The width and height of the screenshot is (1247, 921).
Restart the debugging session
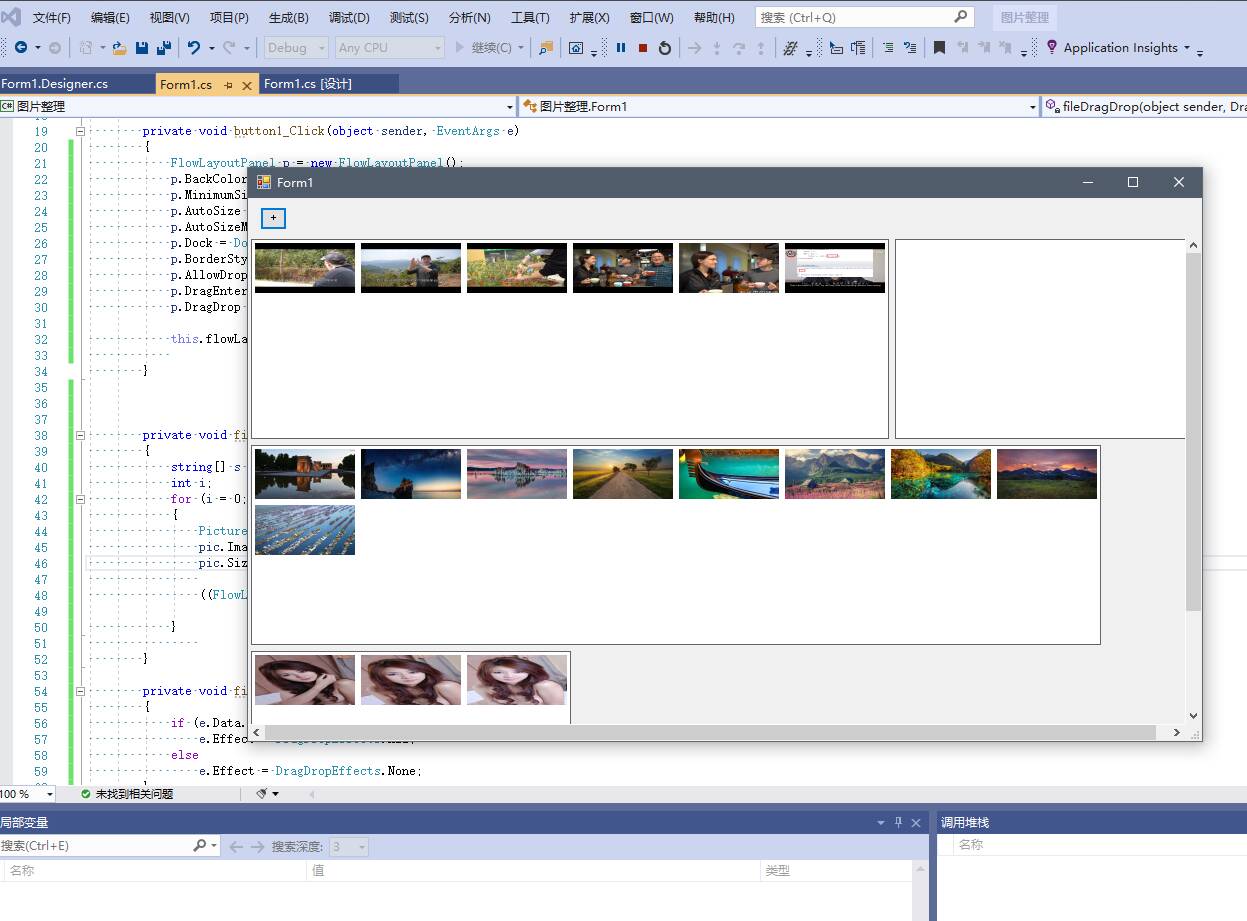pos(665,47)
